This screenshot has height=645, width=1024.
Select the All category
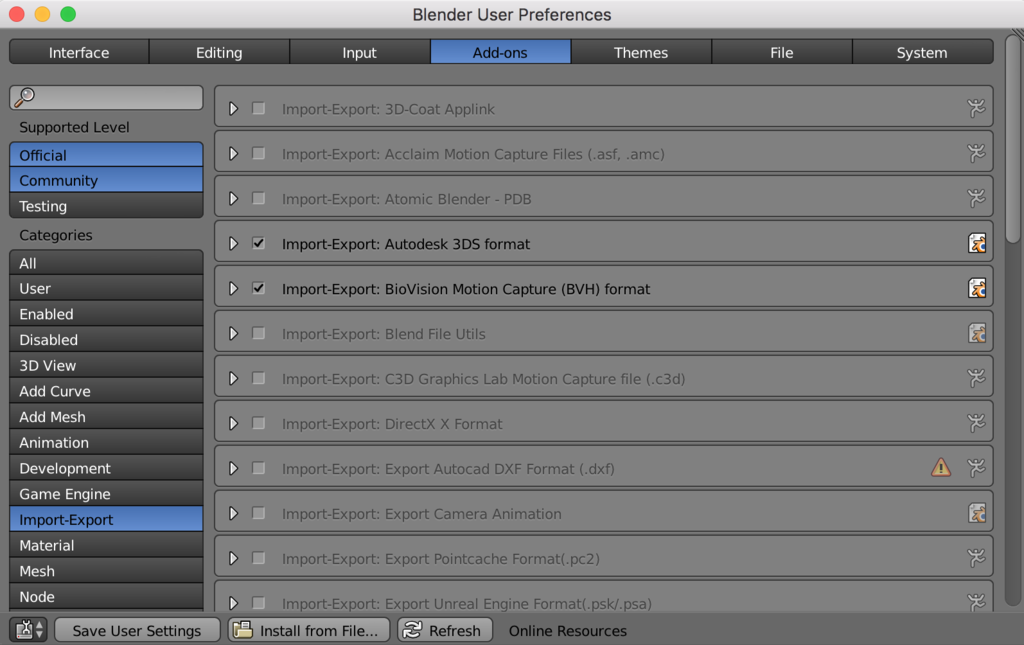[106, 263]
